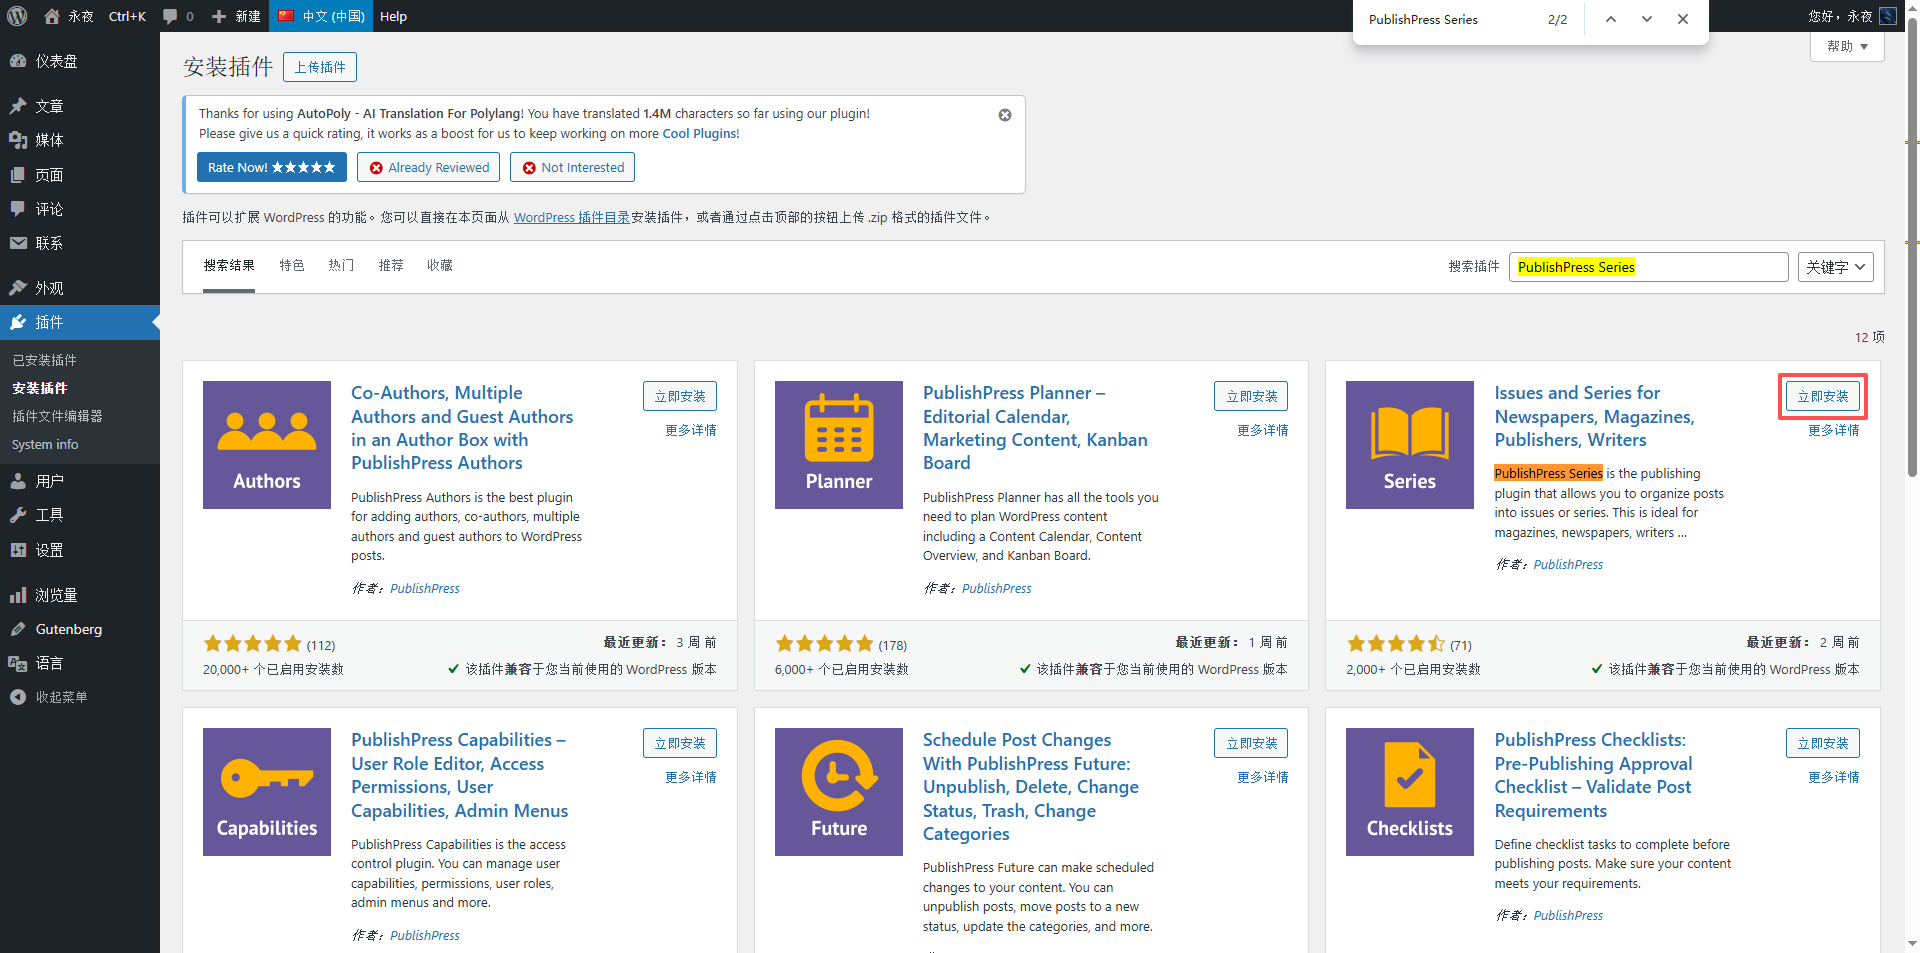Go to previous find match
This screenshot has width=1920, height=953.
click(x=1611, y=19)
